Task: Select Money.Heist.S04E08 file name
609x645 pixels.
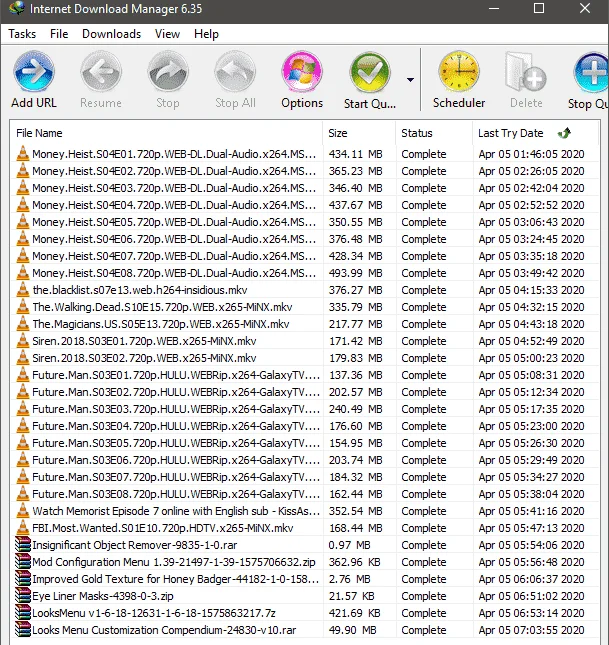Action: coord(174,273)
